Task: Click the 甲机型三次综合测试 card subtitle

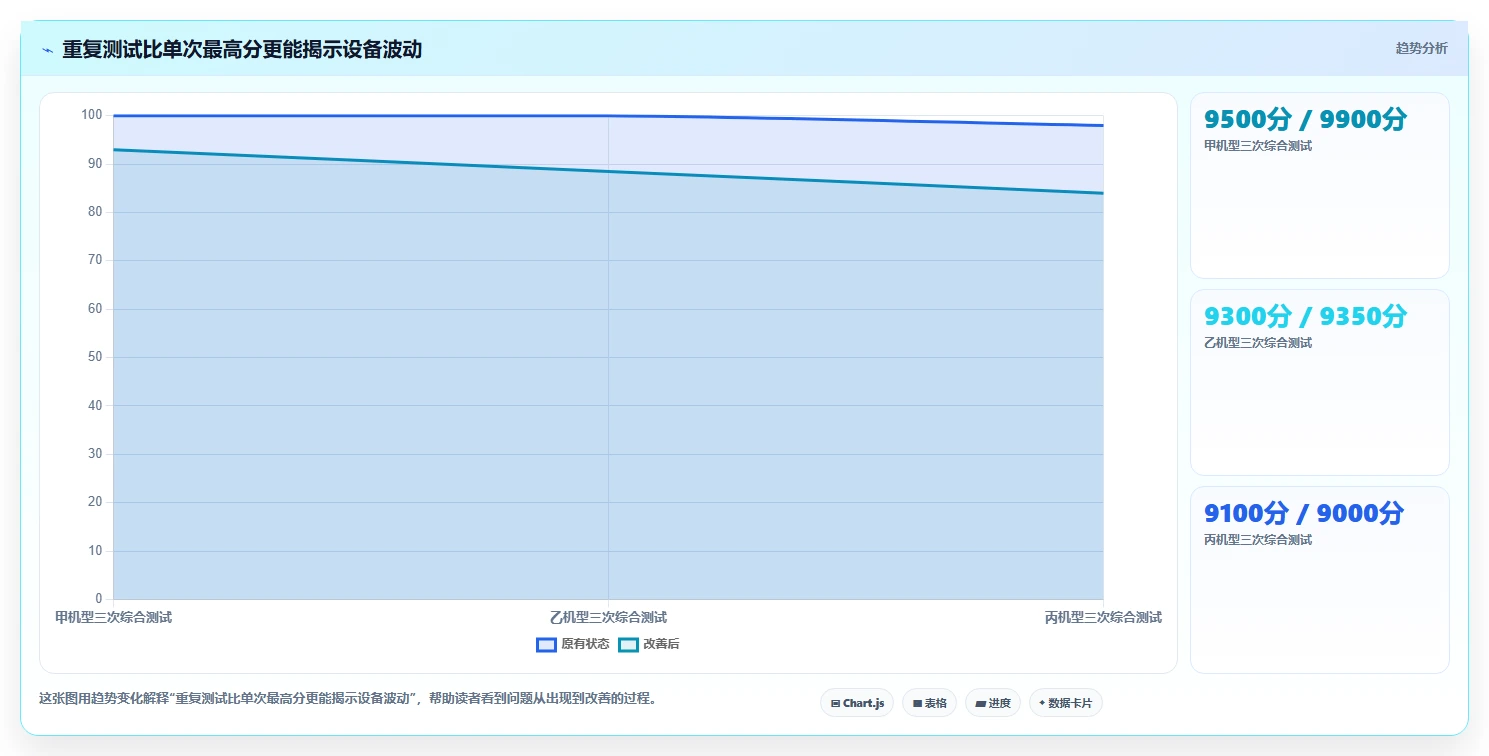Action: click(x=1258, y=146)
